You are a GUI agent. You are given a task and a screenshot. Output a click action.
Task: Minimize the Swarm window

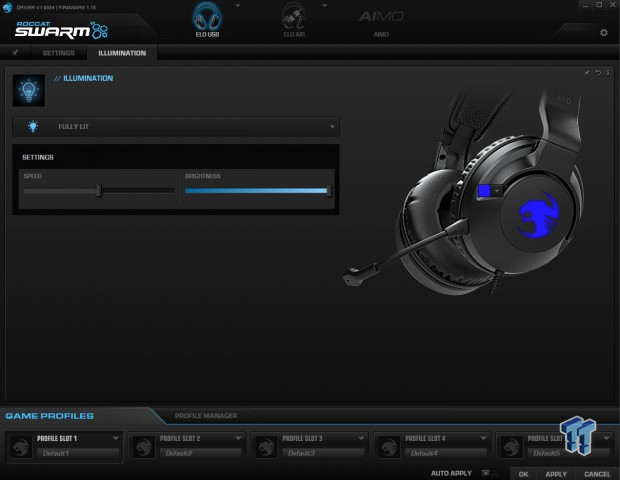tap(585, 5)
